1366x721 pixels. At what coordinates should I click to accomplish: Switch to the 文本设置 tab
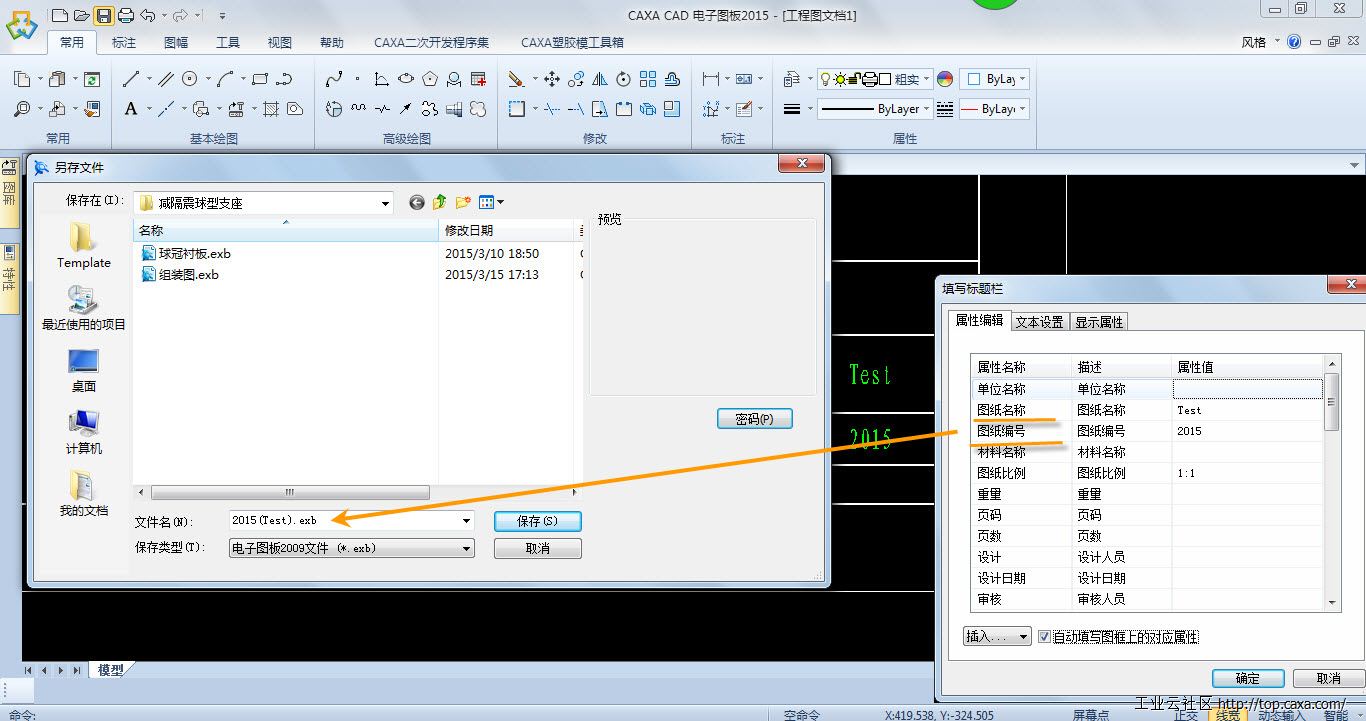point(1039,322)
